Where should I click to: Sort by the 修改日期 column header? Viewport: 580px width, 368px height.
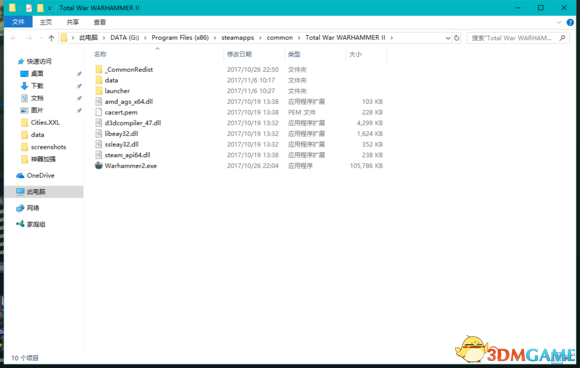239,54
